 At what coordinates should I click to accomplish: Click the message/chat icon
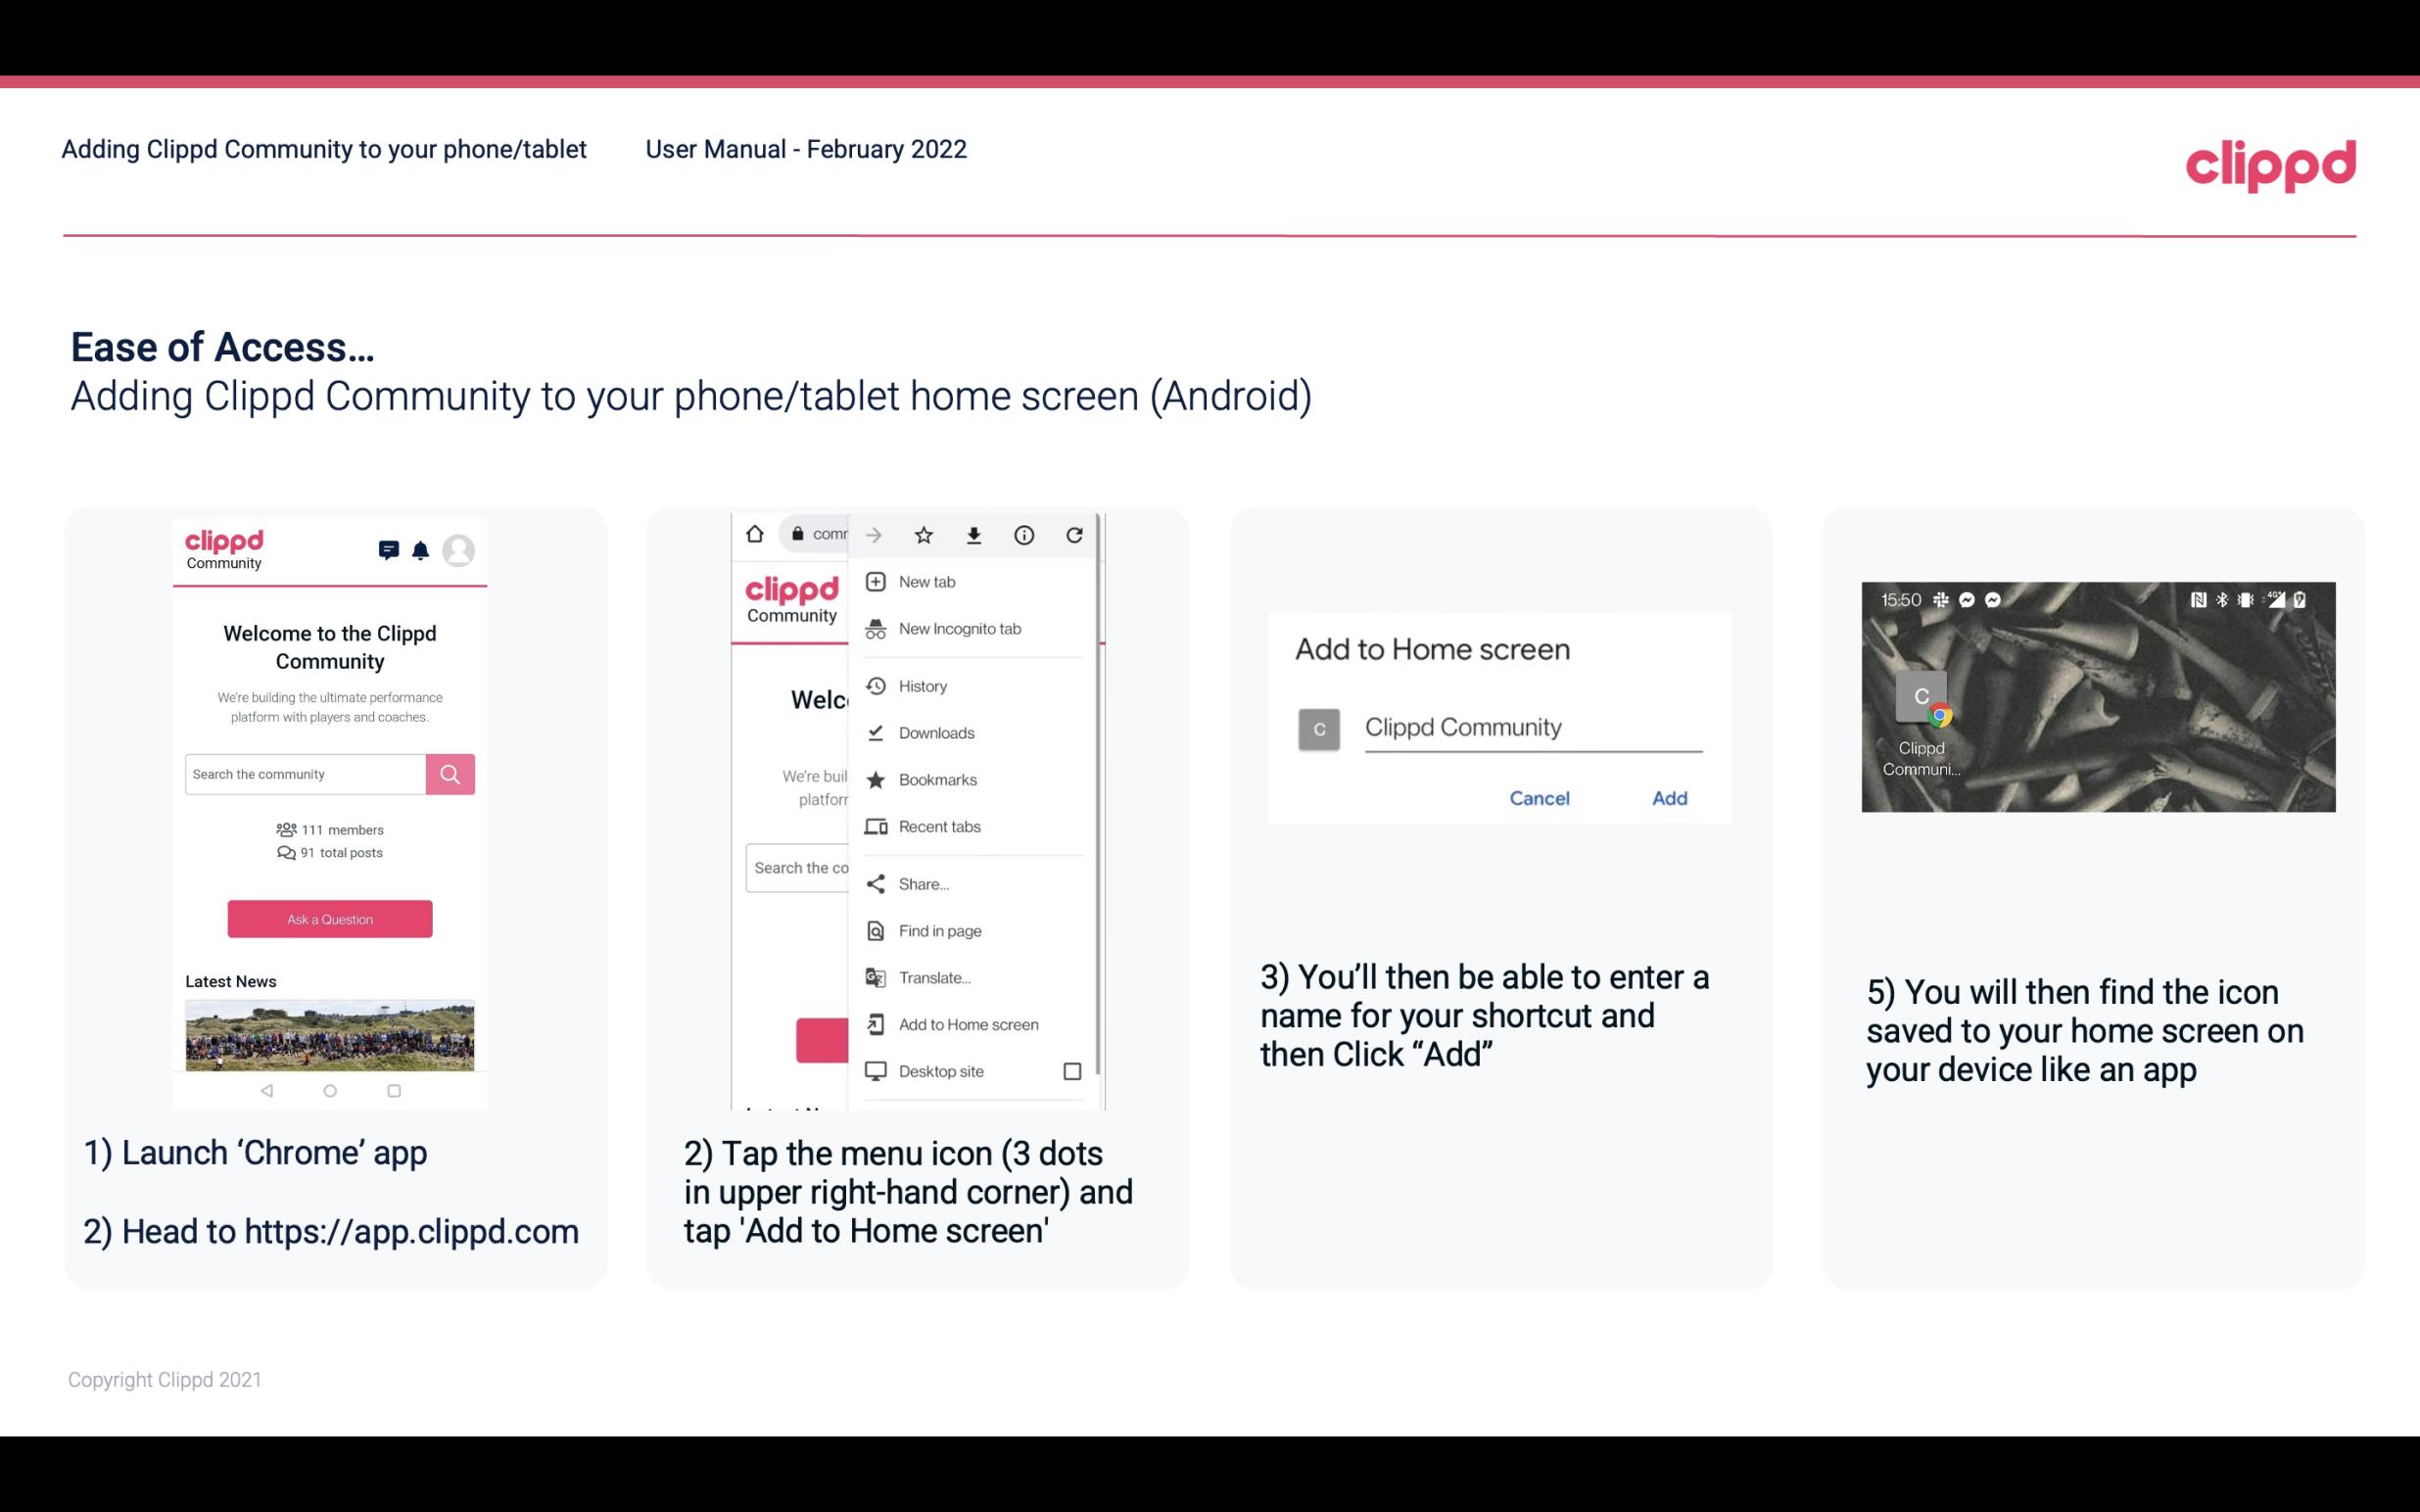point(385,550)
